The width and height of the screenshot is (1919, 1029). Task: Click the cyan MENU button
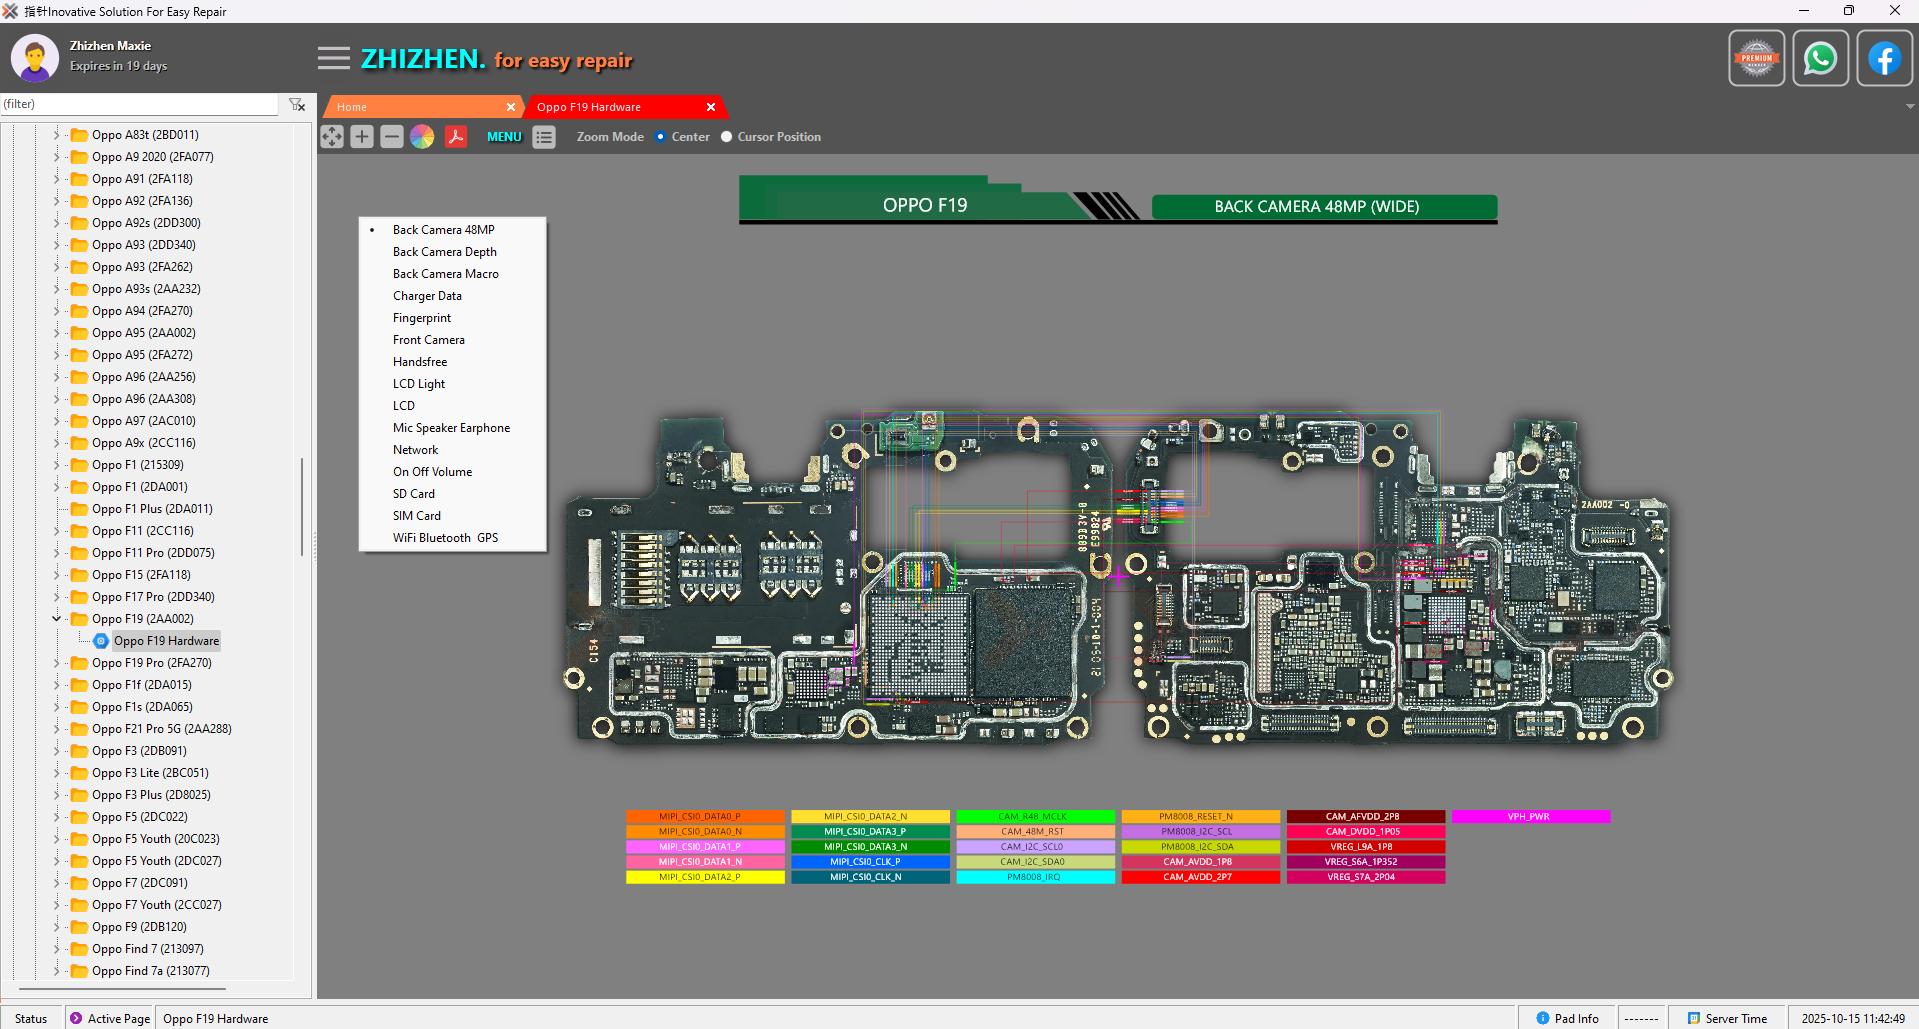[x=504, y=137]
